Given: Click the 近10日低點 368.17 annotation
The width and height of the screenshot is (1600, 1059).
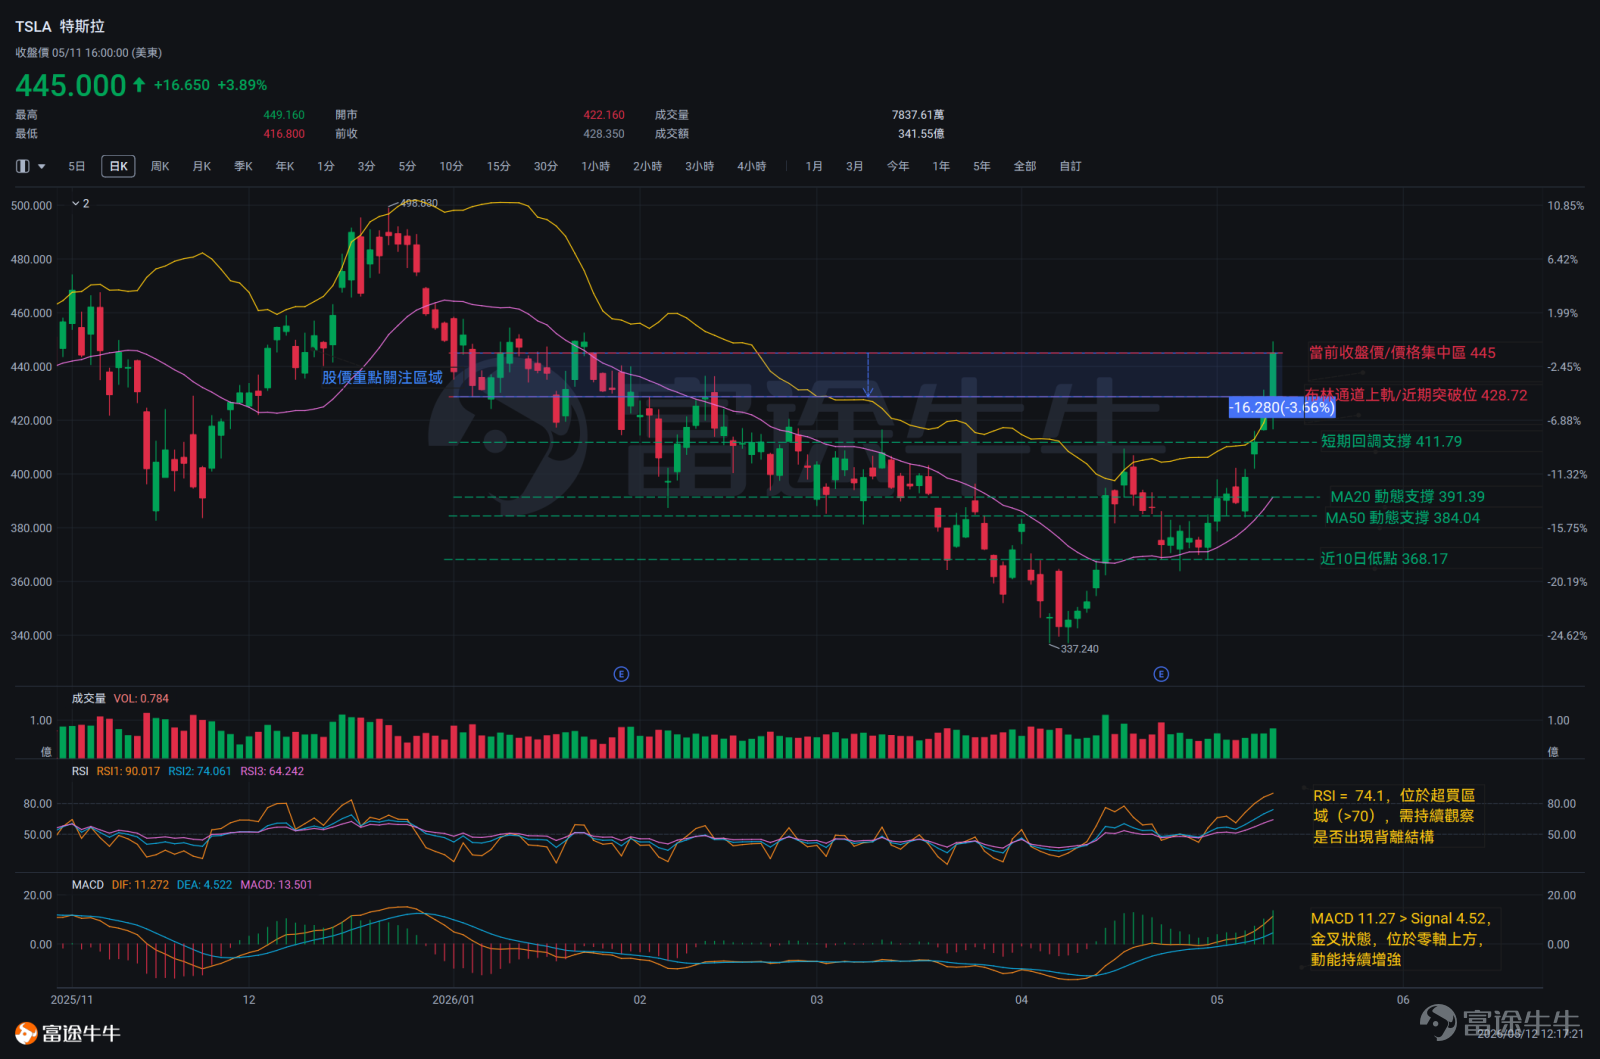Looking at the screenshot, I should click(1384, 558).
